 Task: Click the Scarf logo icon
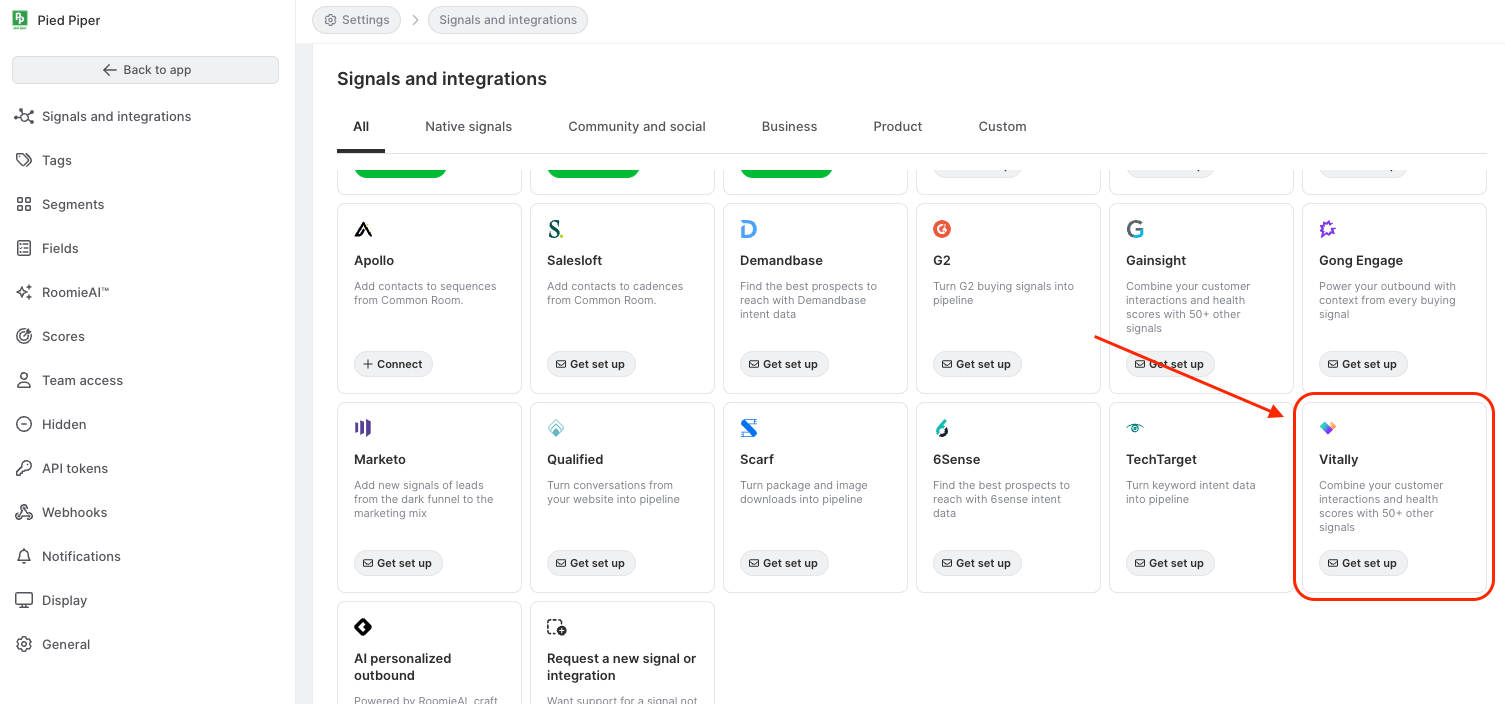pyautogui.click(x=749, y=428)
